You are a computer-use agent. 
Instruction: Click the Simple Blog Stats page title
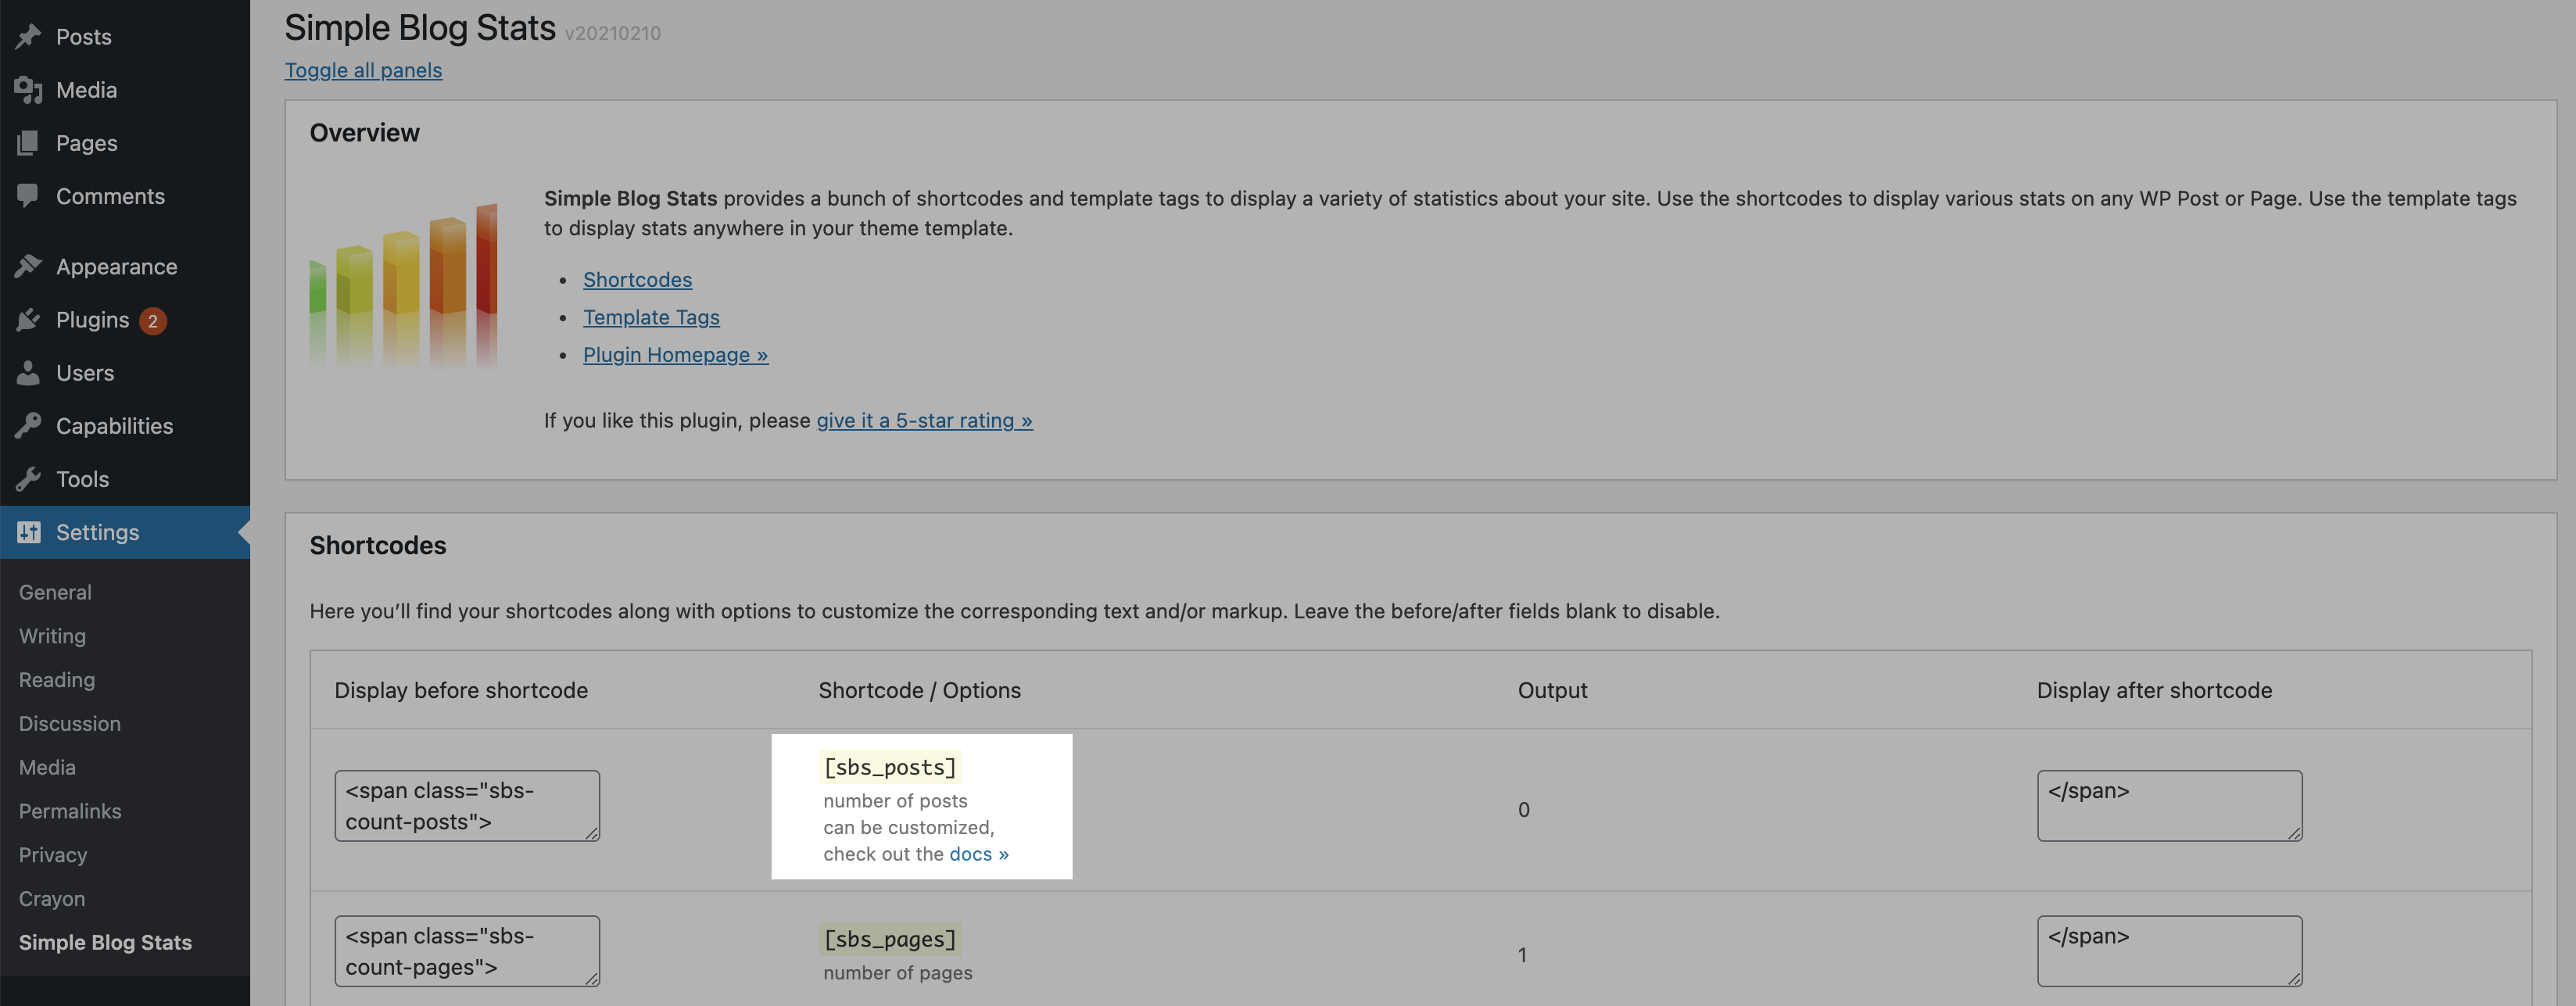point(420,28)
